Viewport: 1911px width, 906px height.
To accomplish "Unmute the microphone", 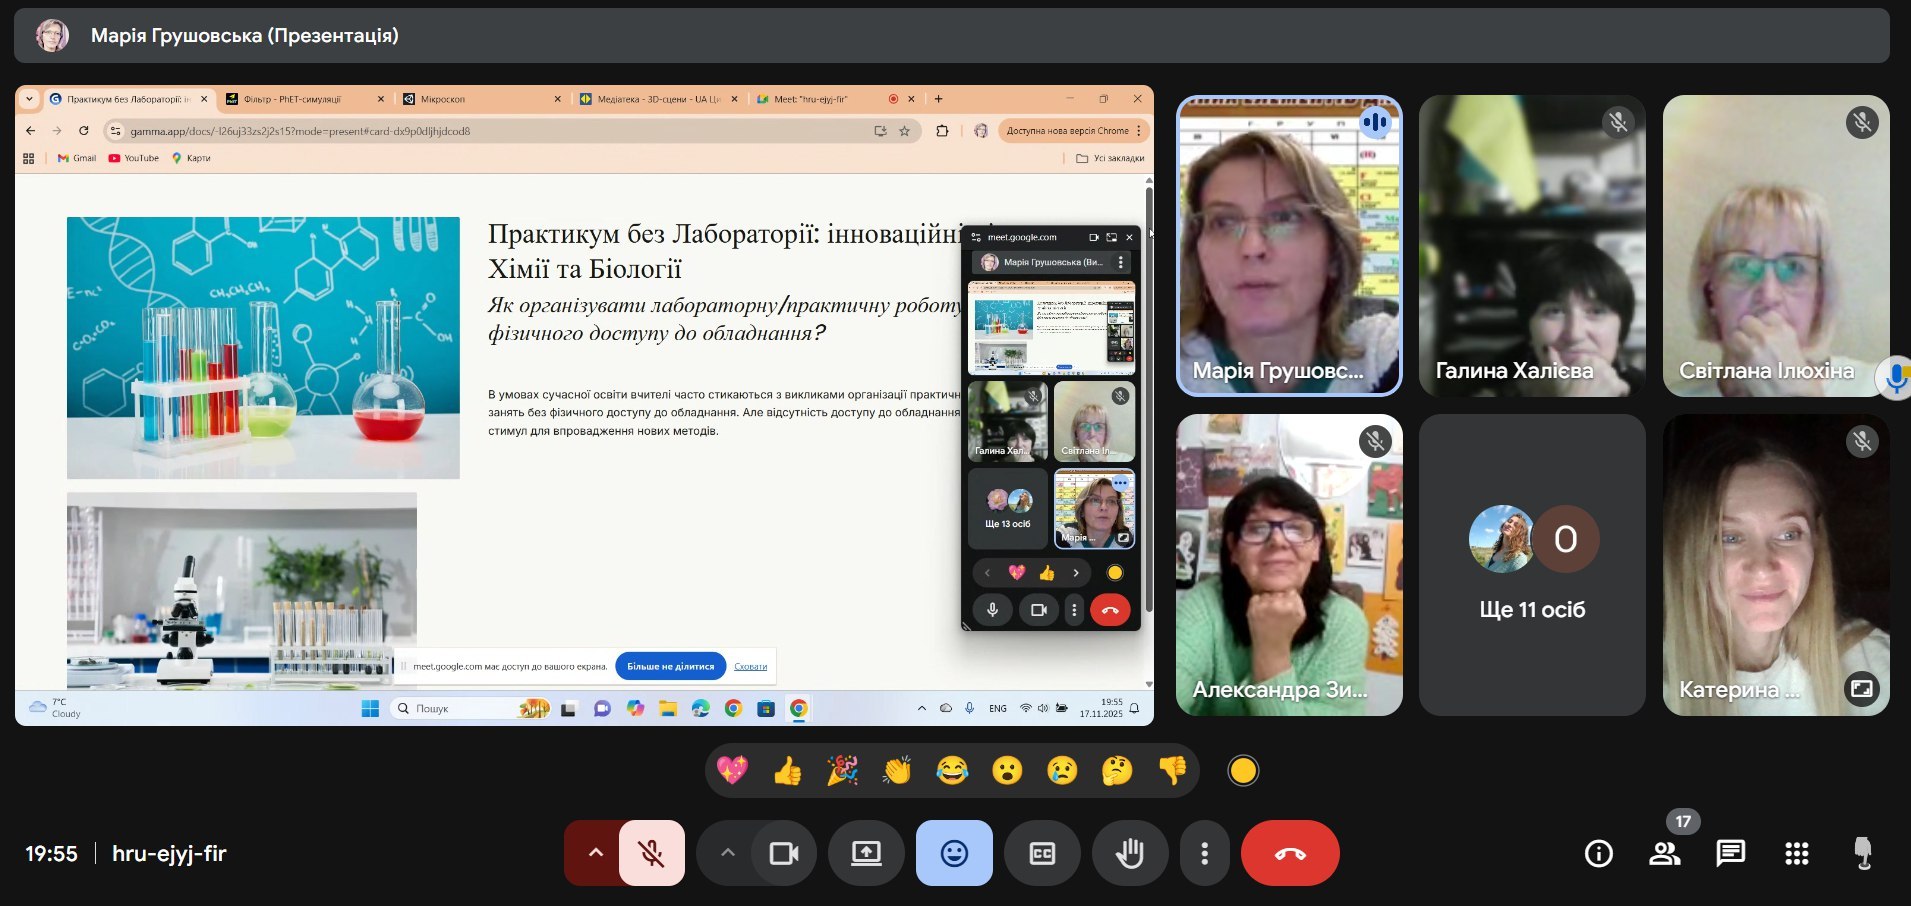I will point(652,853).
